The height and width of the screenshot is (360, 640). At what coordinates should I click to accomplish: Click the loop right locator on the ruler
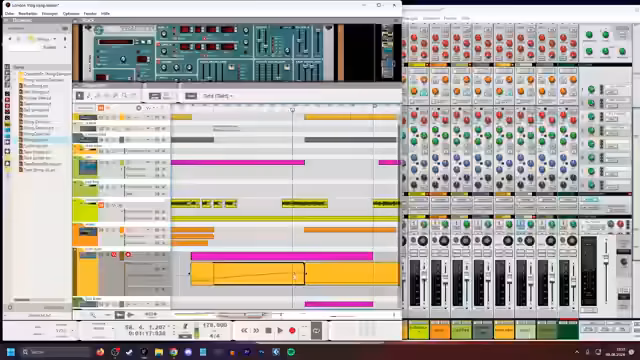click(x=375, y=107)
